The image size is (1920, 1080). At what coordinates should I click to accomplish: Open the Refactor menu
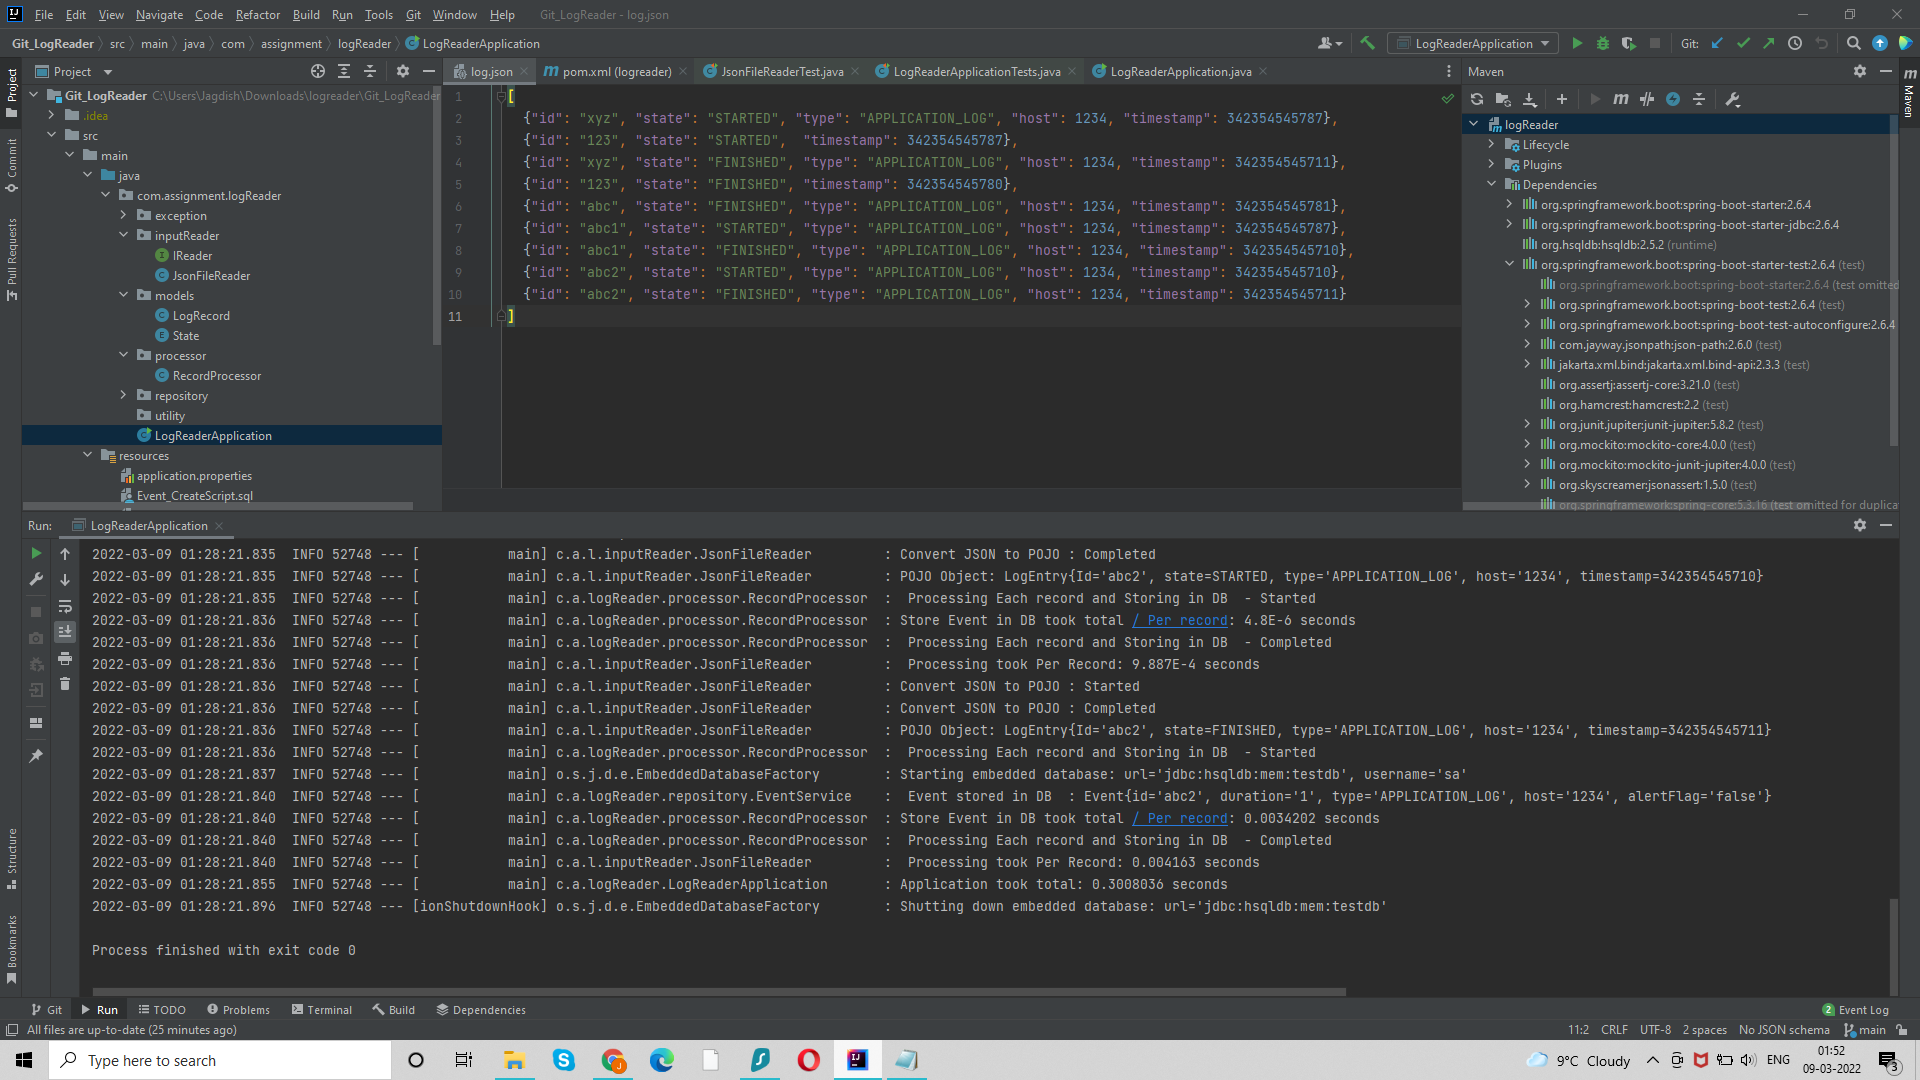pos(257,15)
